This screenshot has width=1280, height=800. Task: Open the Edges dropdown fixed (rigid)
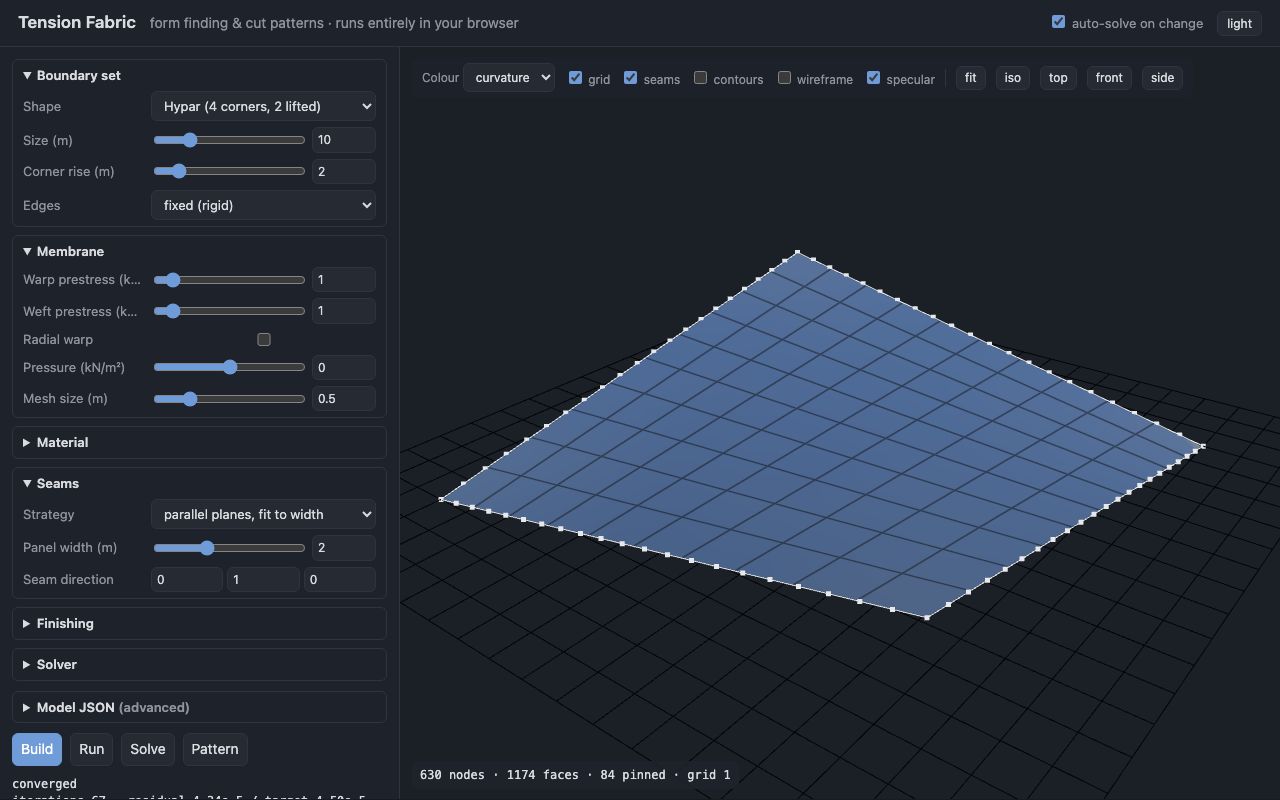263,205
